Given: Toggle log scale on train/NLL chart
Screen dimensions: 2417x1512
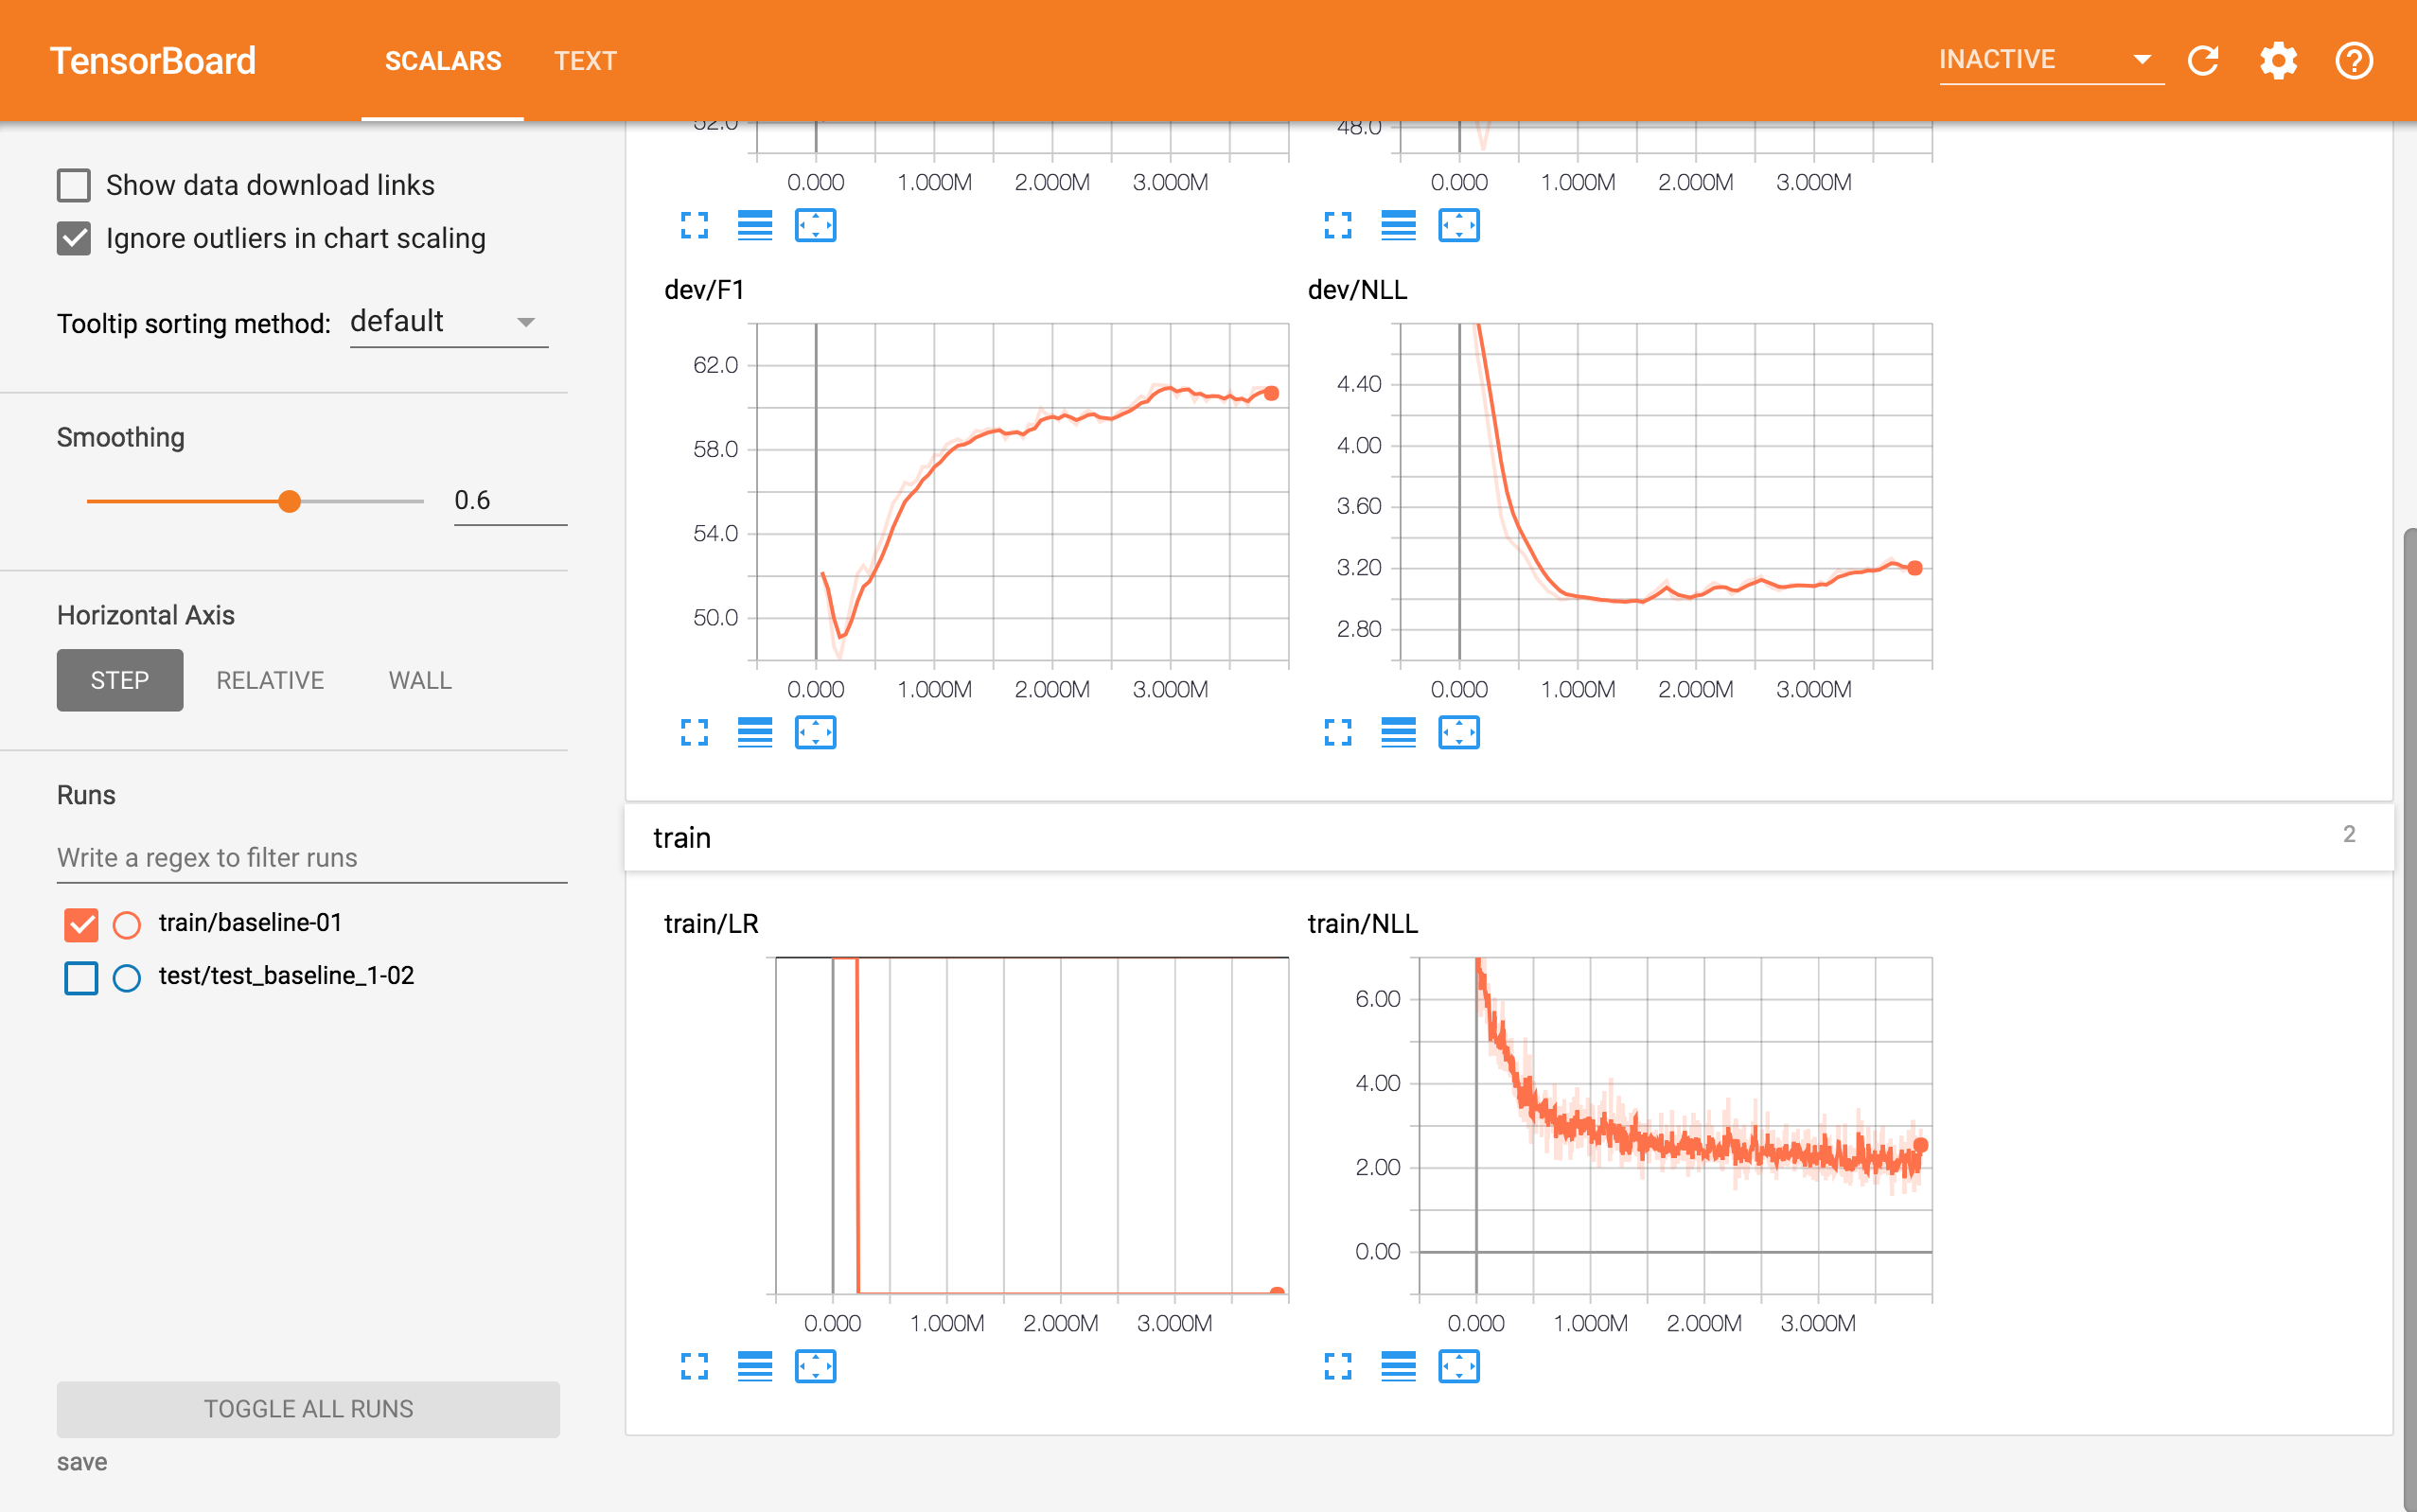Looking at the screenshot, I should click(1398, 1366).
